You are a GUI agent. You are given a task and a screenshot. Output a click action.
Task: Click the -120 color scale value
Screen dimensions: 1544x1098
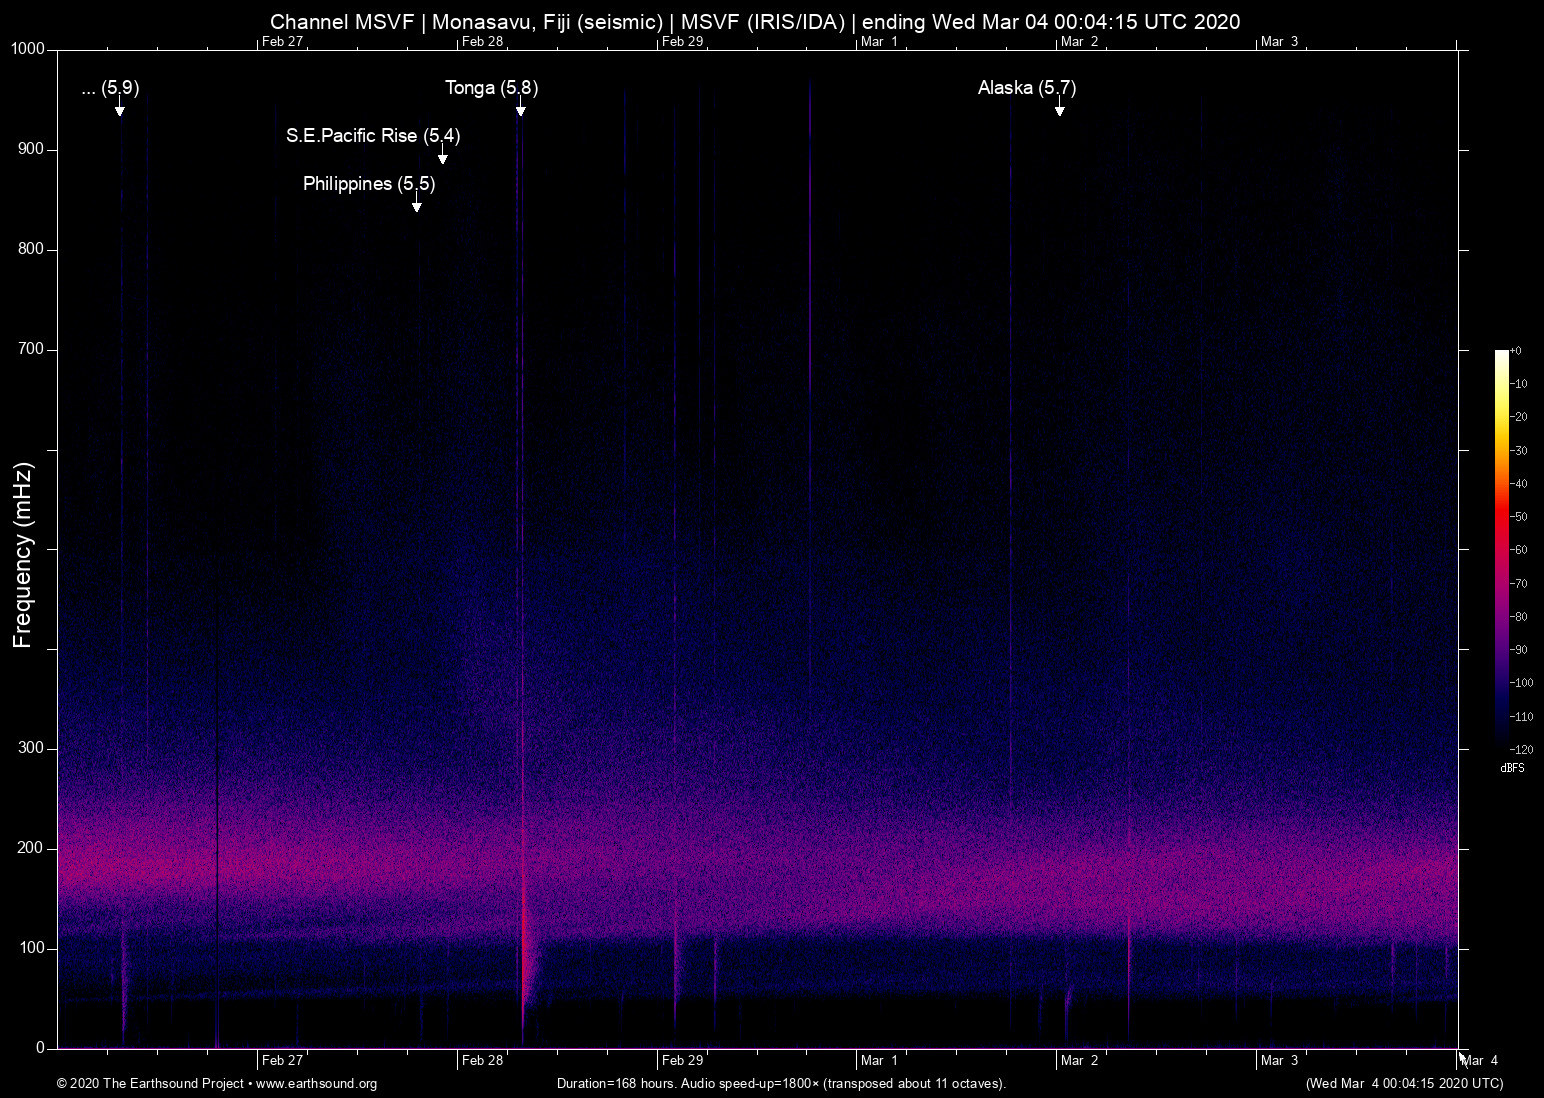(1521, 749)
